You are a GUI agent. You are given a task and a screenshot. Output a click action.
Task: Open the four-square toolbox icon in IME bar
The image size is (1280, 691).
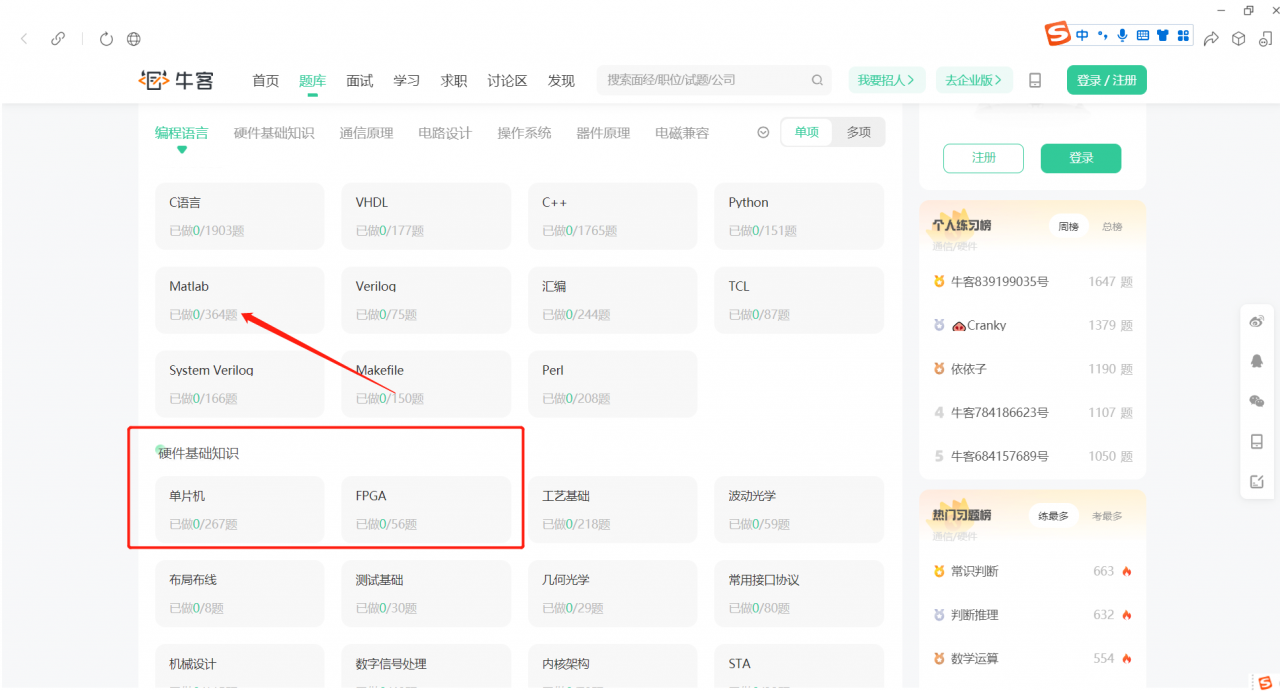click(1183, 36)
